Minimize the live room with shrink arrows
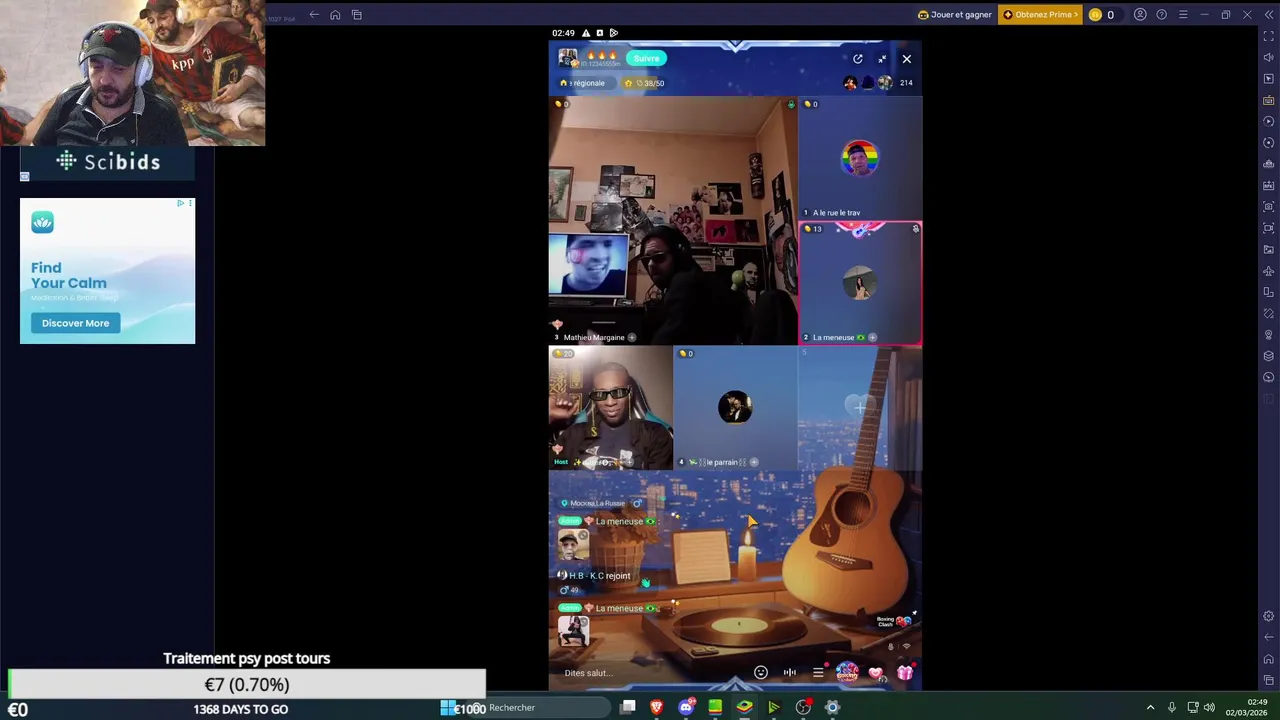 (882, 59)
